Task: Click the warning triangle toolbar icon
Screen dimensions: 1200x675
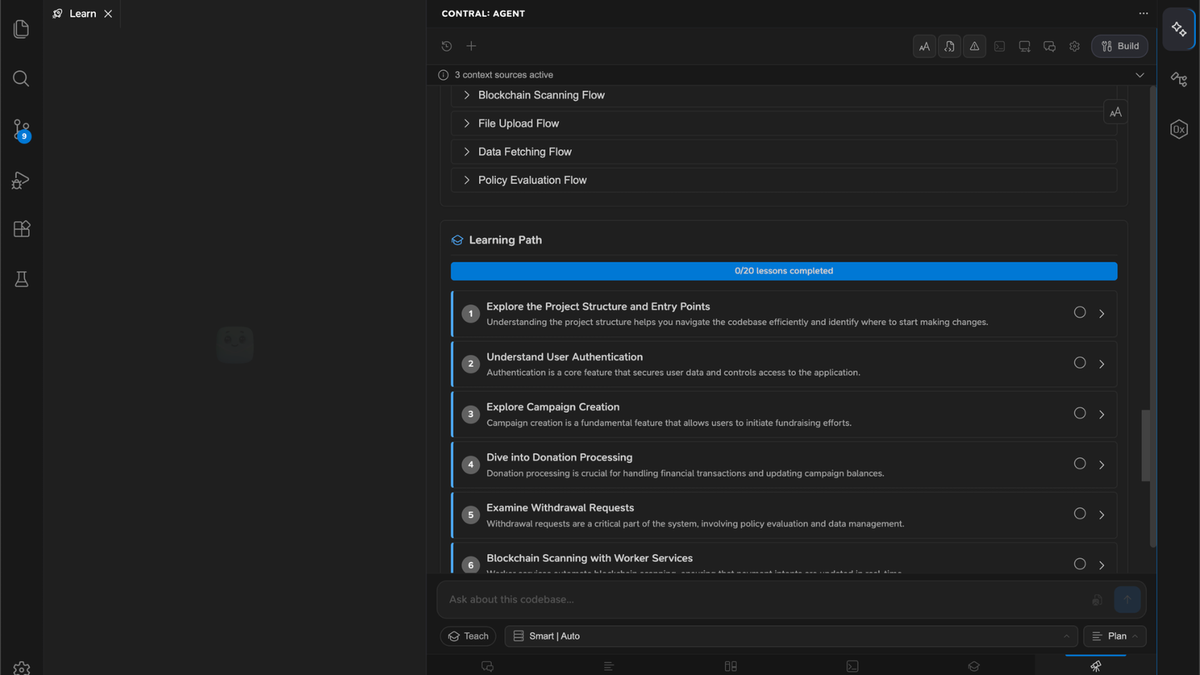Action: click(x=974, y=46)
